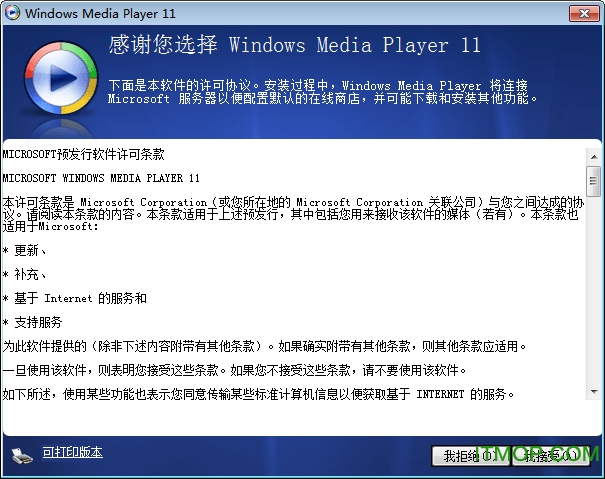Screen dimensions: 605x479
Task: Click the large Media Player play logo
Action: click(x=61, y=78)
